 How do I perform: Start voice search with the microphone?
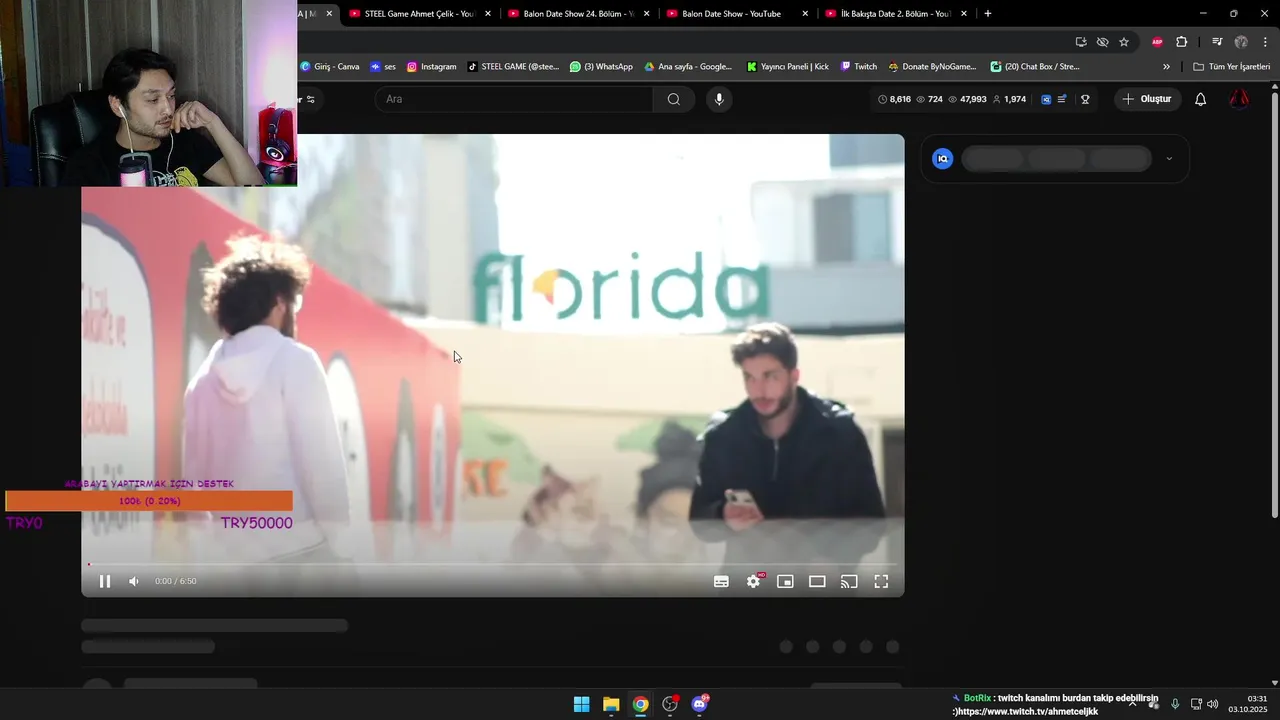click(x=718, y=99)
